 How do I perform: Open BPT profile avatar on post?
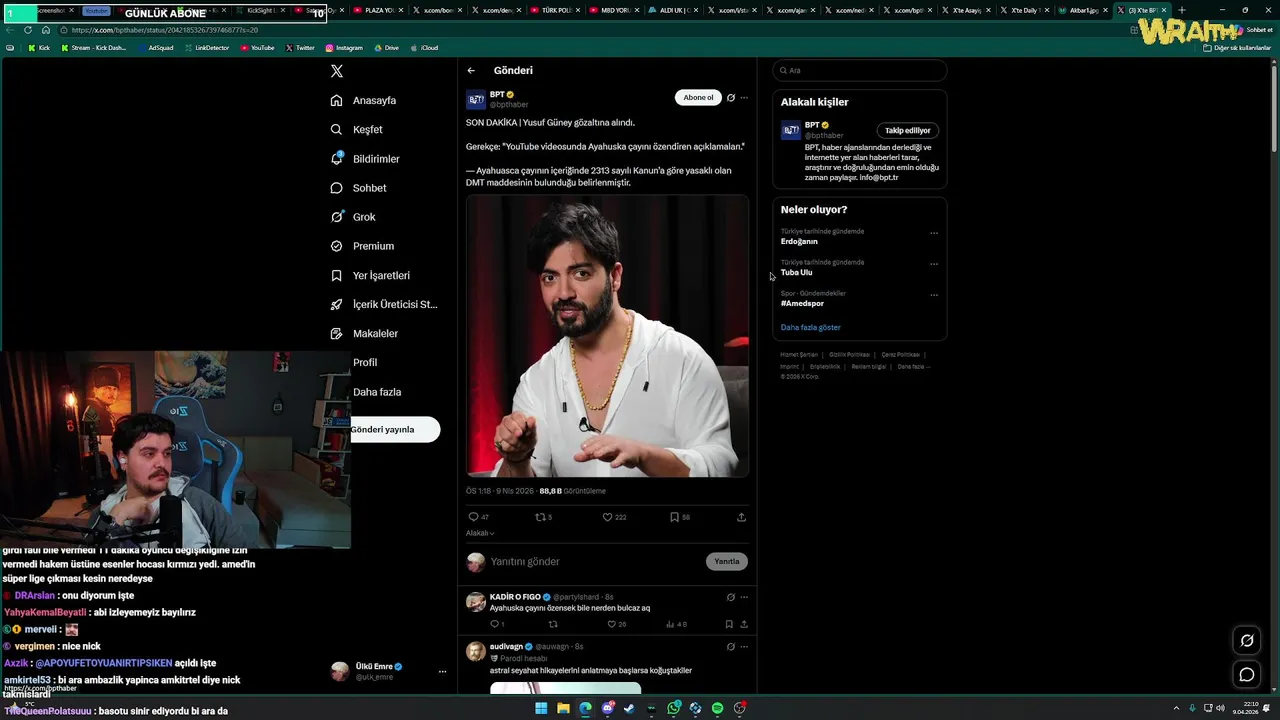[476, 100]
